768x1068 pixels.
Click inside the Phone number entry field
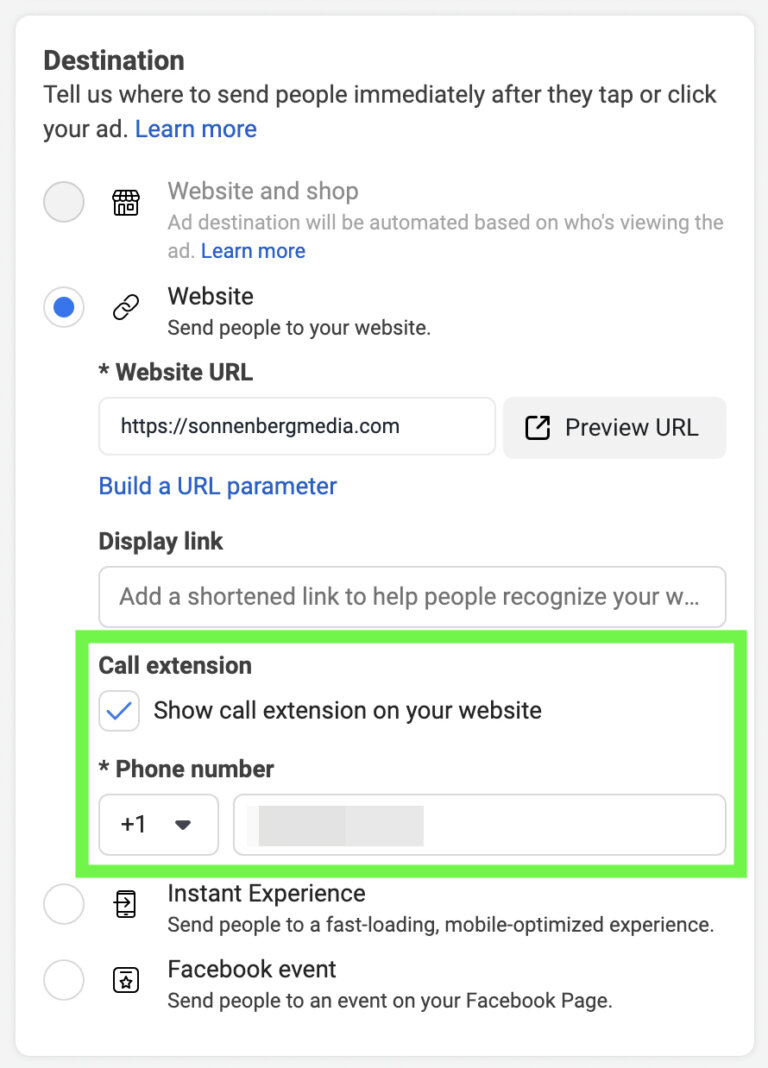(480, 824)
